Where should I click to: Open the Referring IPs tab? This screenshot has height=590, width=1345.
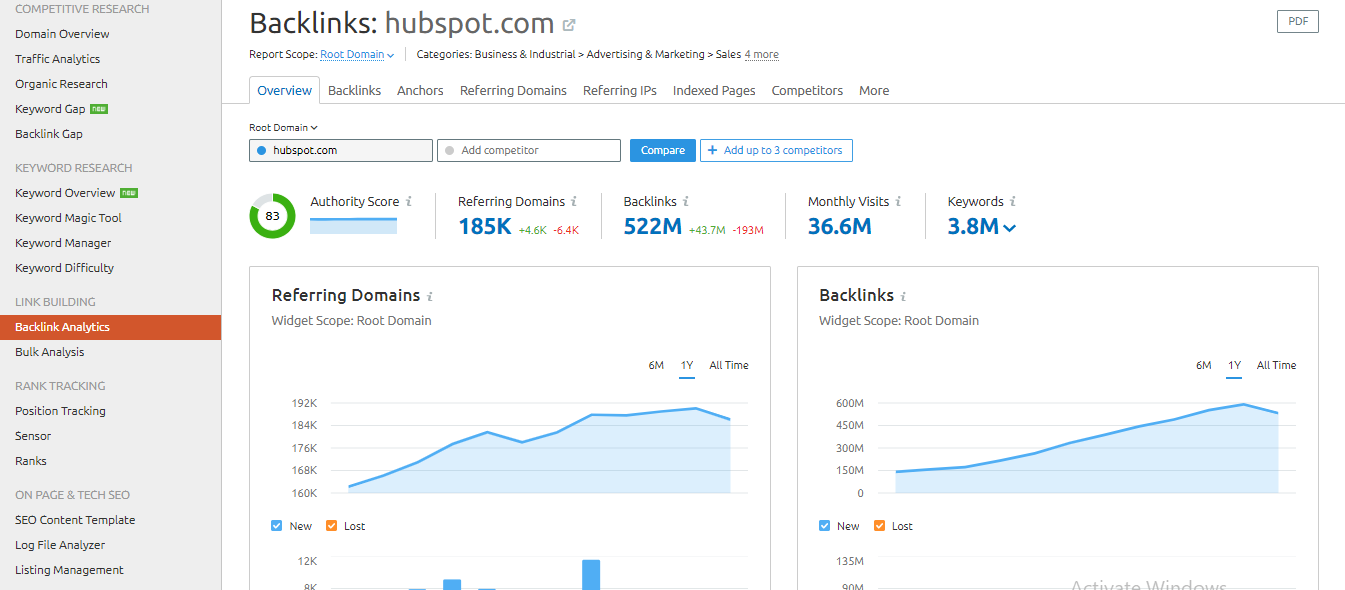pos(620,91)
